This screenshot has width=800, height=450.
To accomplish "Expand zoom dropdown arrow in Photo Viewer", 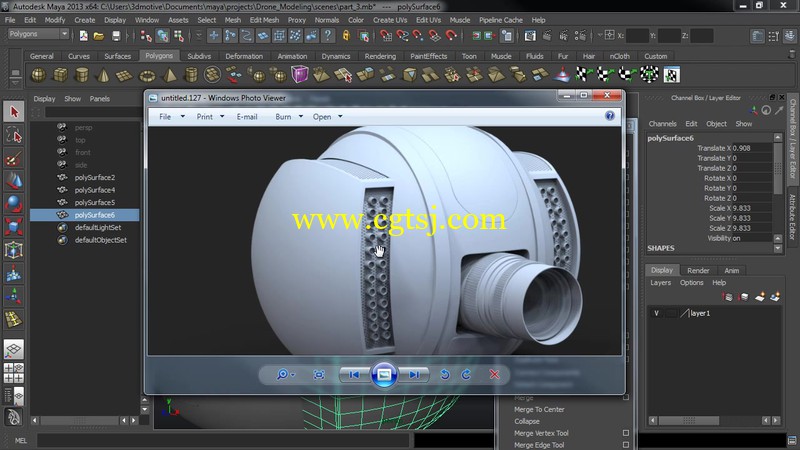I will click(293, 375).
